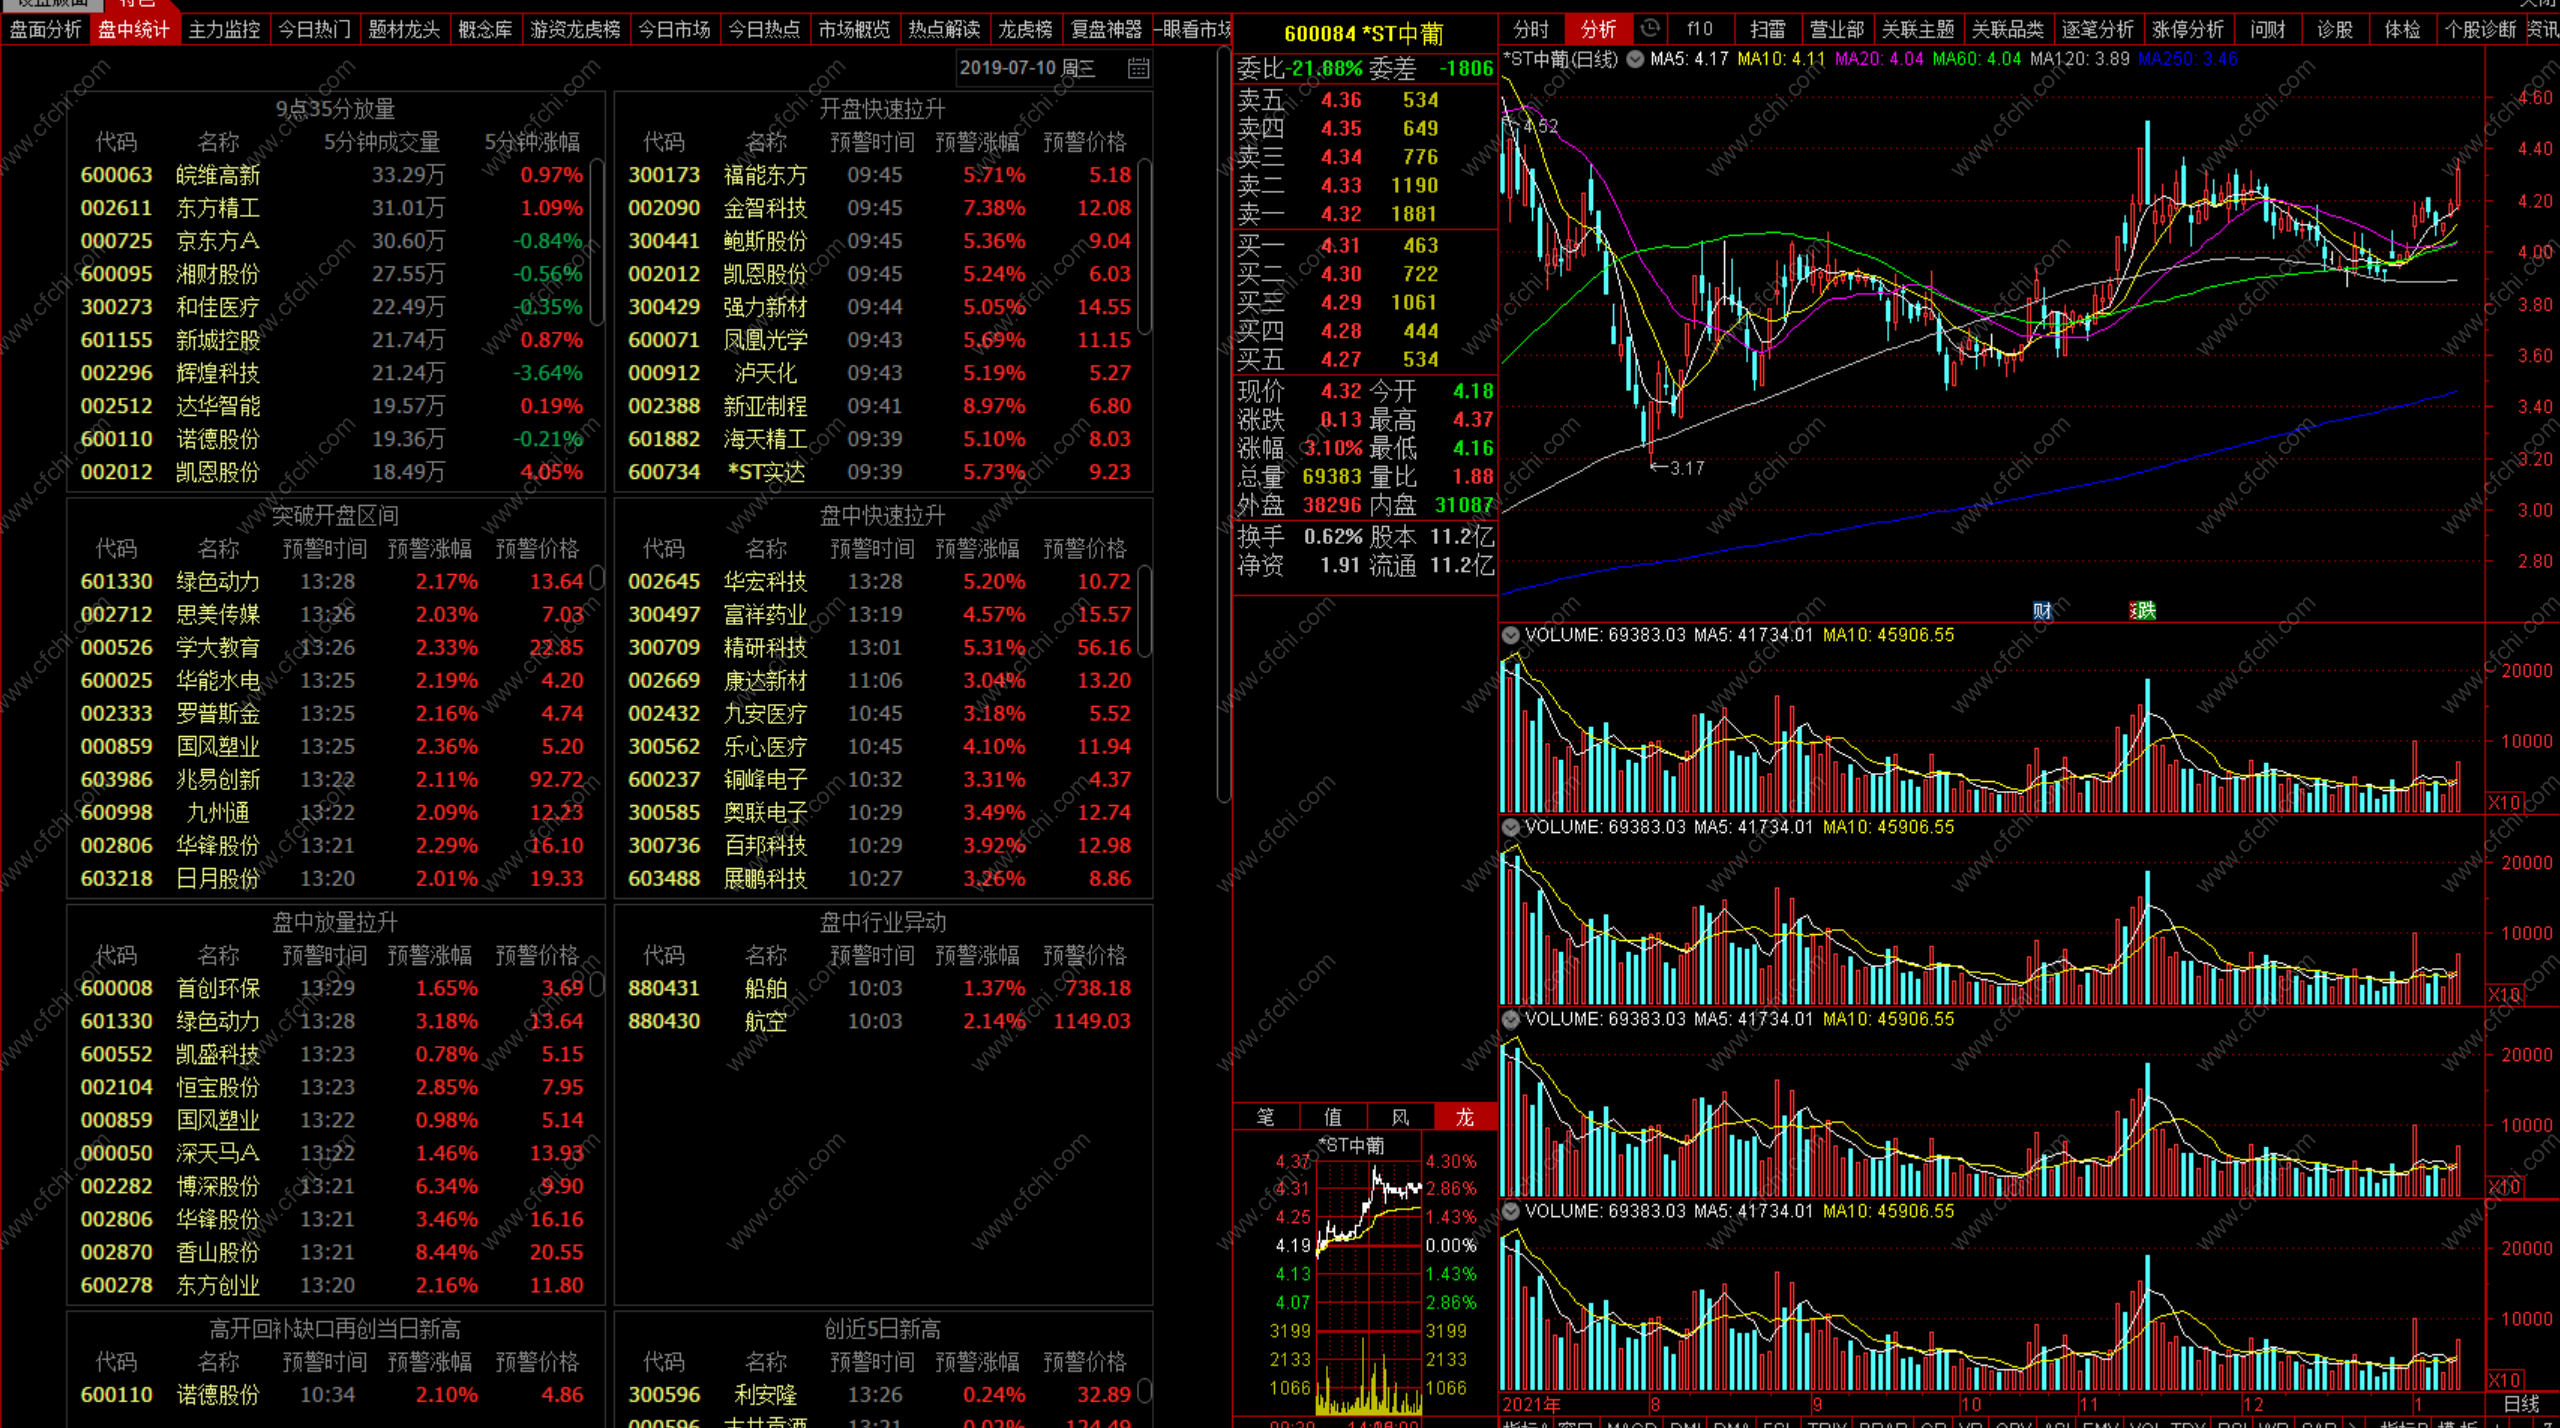
Task: Open the 体检 stock checkup
Action: click(2401, 29)
